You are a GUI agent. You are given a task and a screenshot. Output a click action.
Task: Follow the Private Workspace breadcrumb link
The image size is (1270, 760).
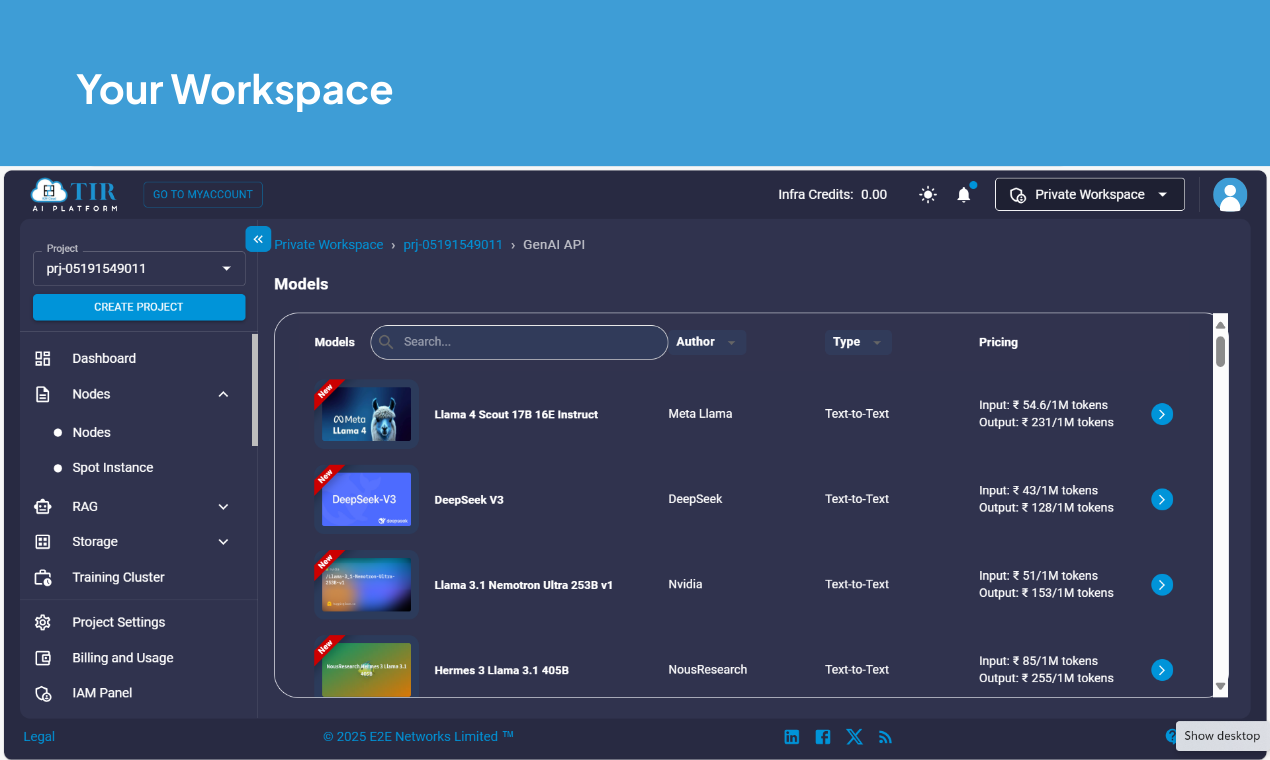pyautogui.click(x=329, y=245)
